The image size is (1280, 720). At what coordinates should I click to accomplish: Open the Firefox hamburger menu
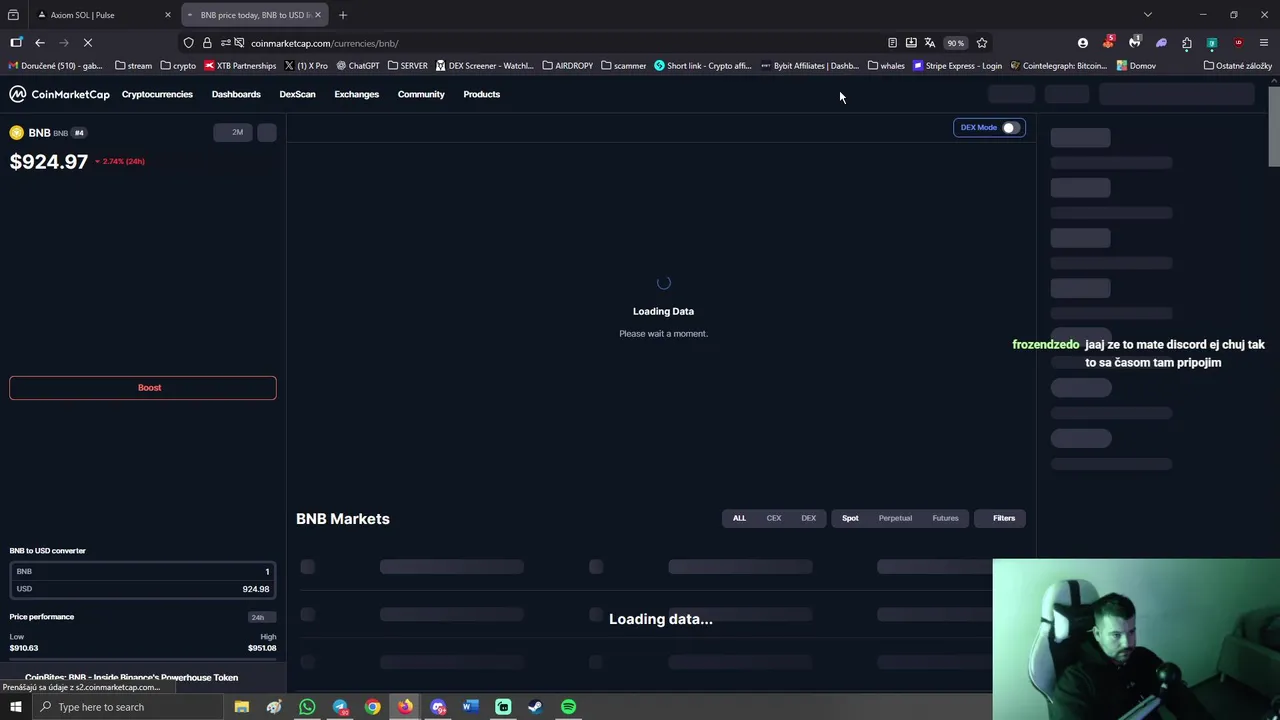coord(1264,43)
